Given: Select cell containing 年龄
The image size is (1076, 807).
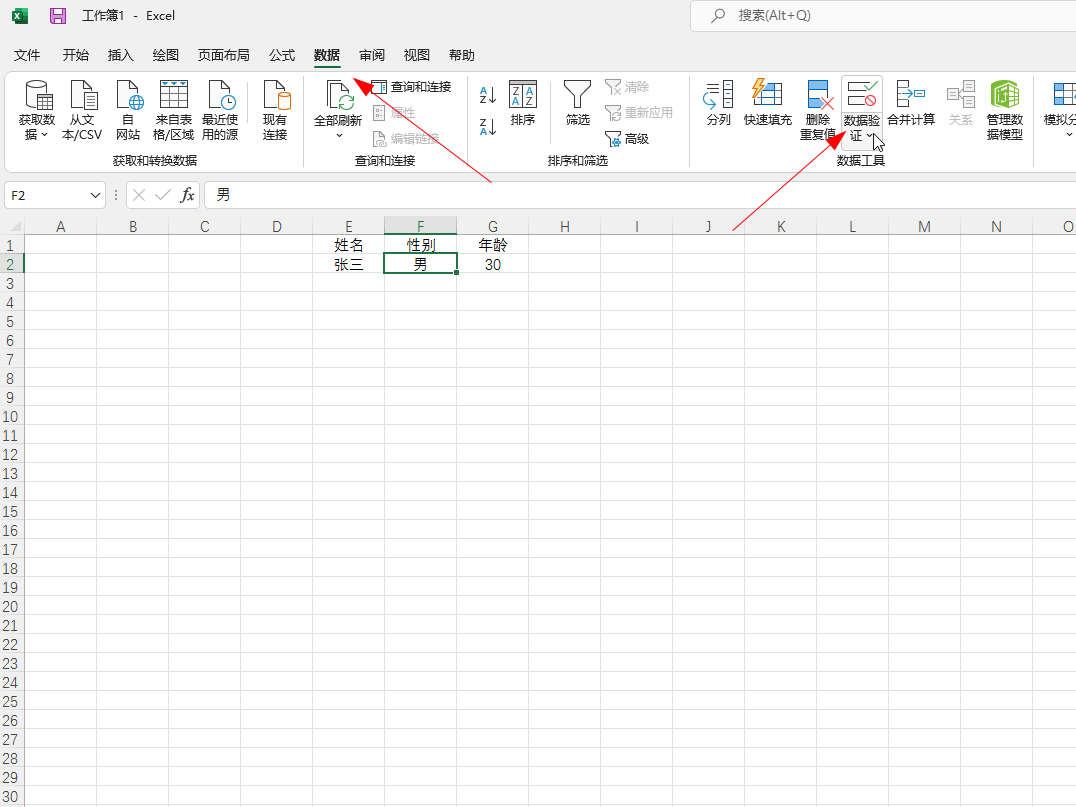Looking at the screenshot, I should [493, 245].
